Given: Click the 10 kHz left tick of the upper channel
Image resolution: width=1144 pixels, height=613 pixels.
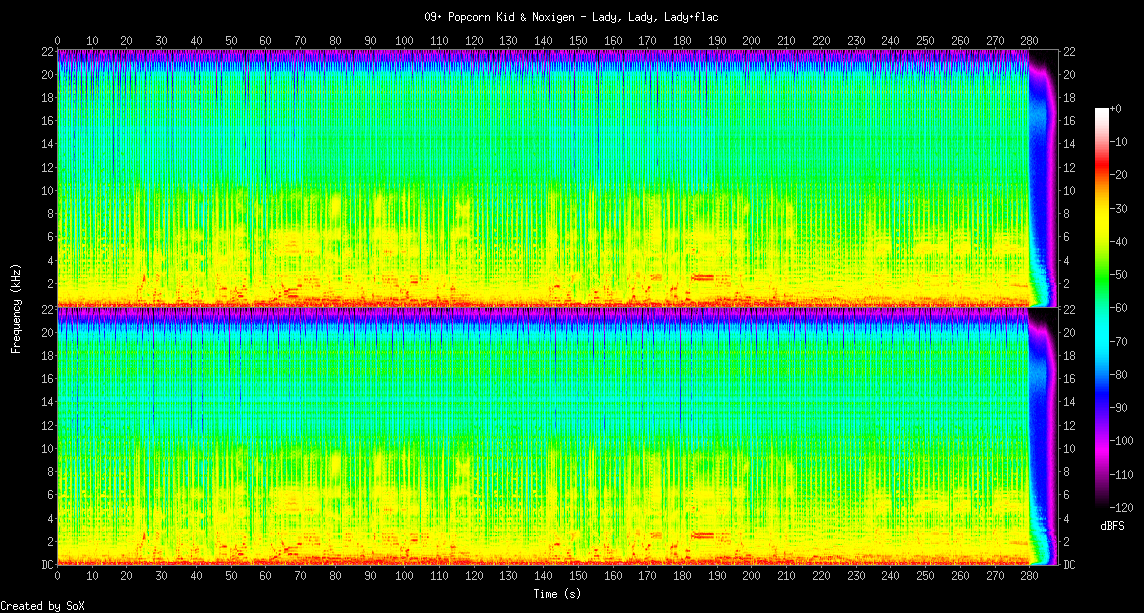Looking at the screenshot, I should (x=46, y=190).
